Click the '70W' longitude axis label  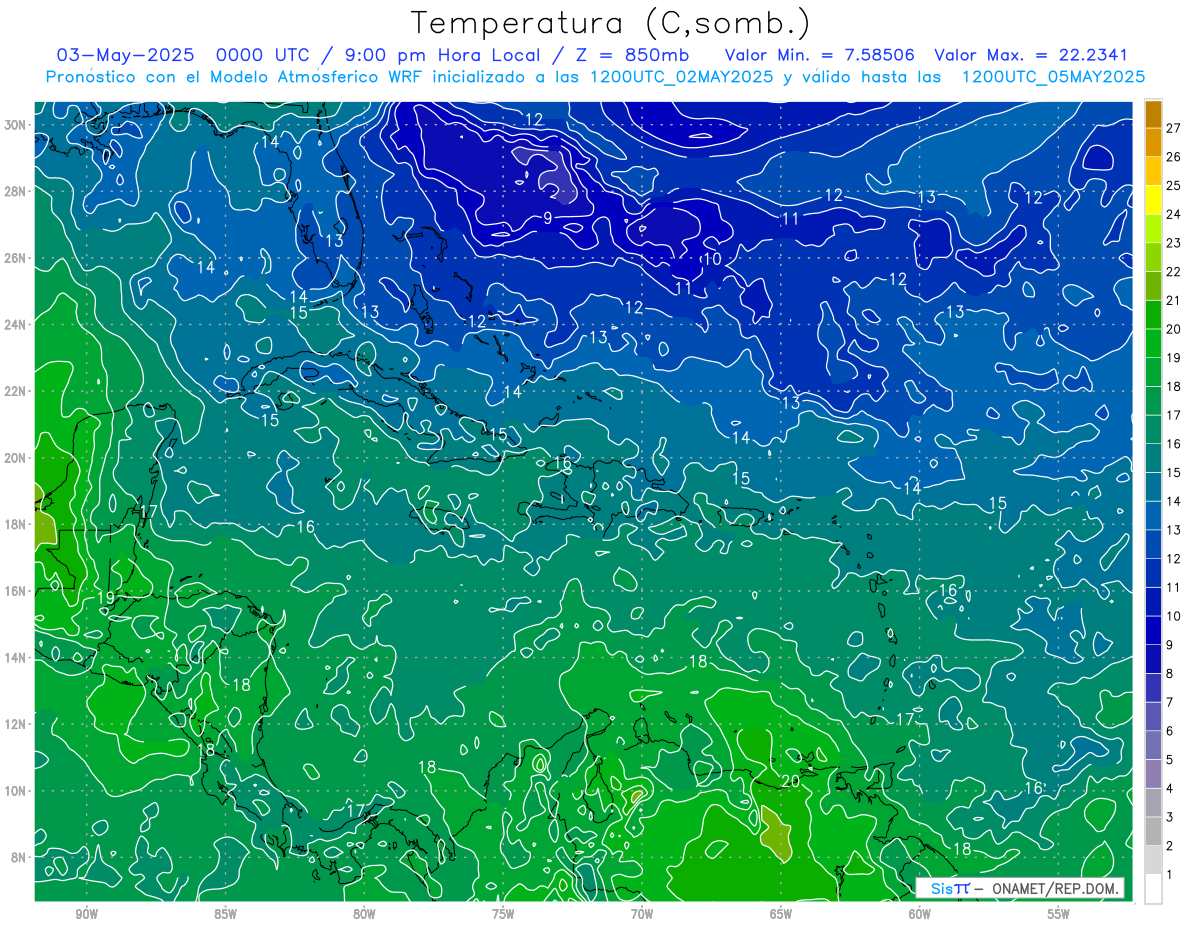[642, 914]
